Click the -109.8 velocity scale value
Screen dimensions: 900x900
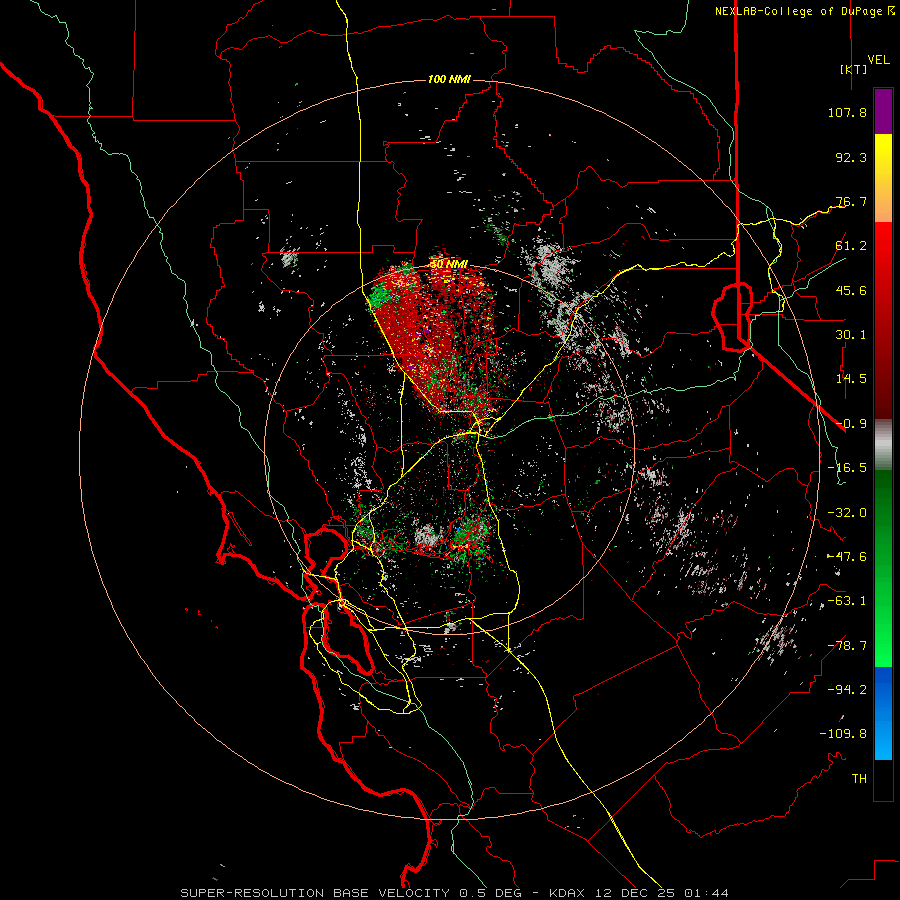(x=843, y=734)
